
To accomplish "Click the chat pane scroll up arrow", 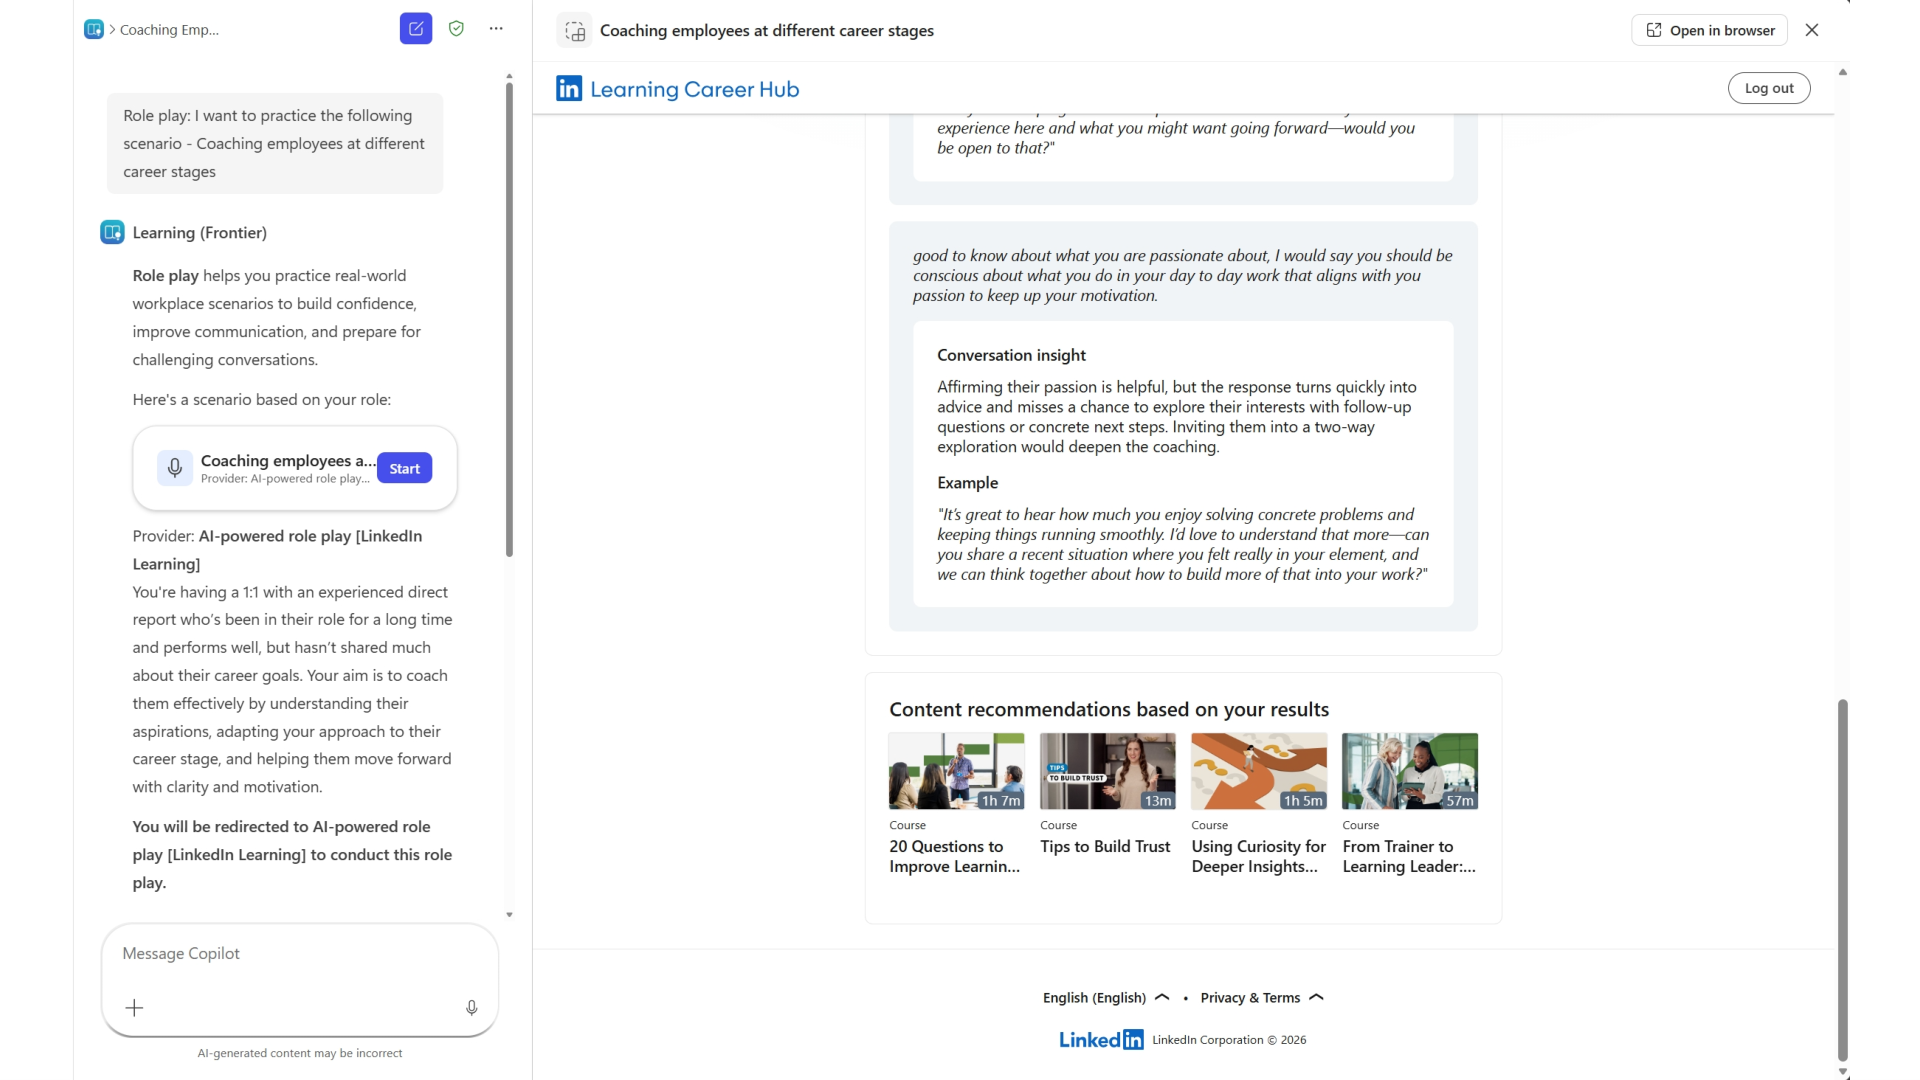I will (509, 76).
